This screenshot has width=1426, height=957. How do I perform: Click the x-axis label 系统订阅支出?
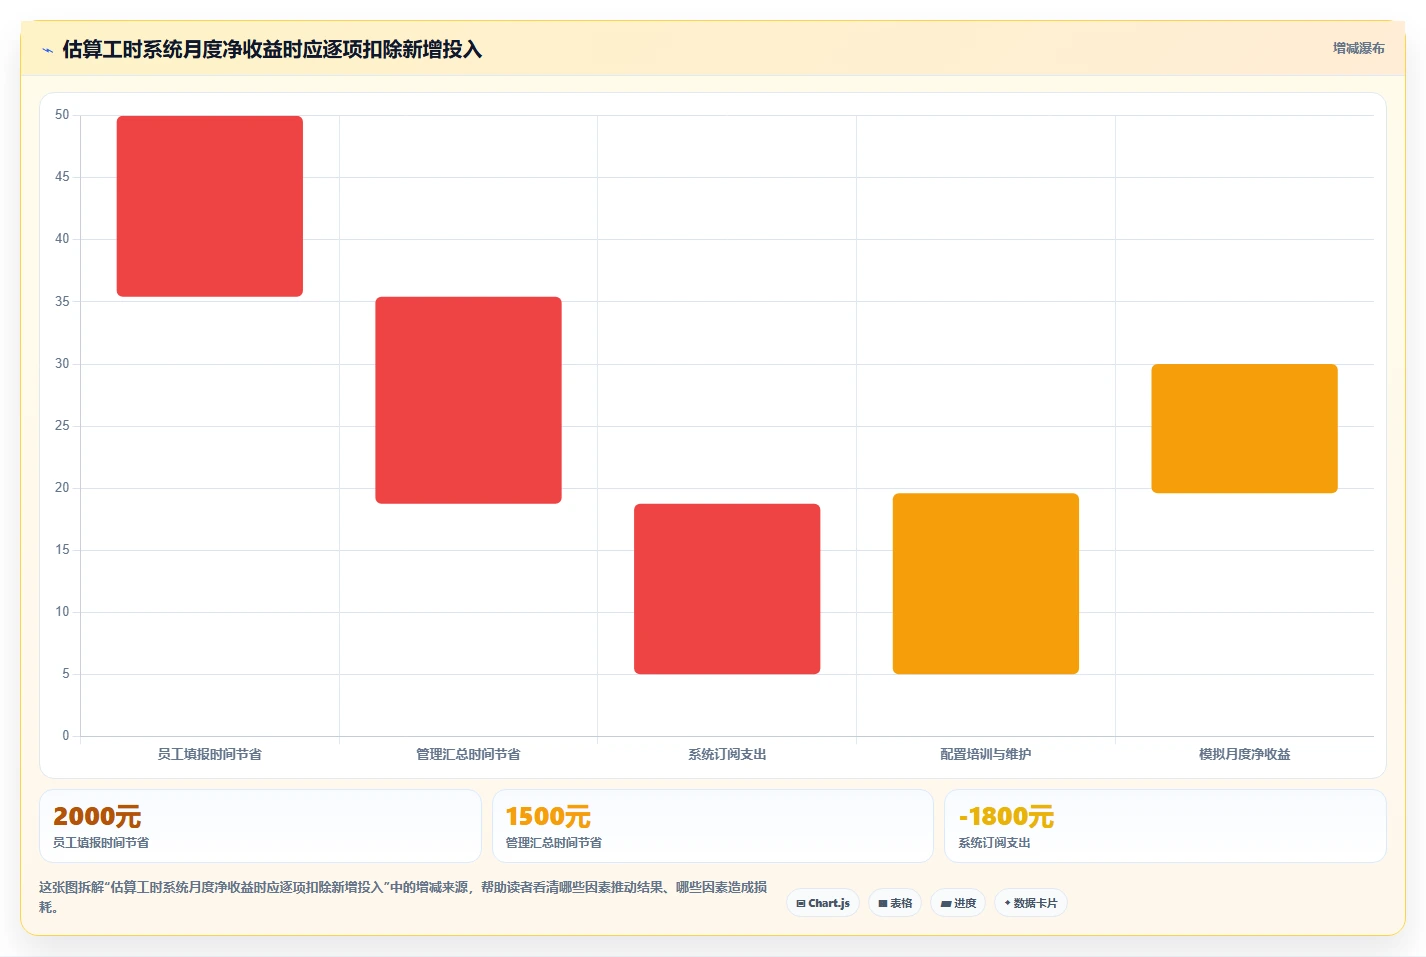[x=727, y=754]
